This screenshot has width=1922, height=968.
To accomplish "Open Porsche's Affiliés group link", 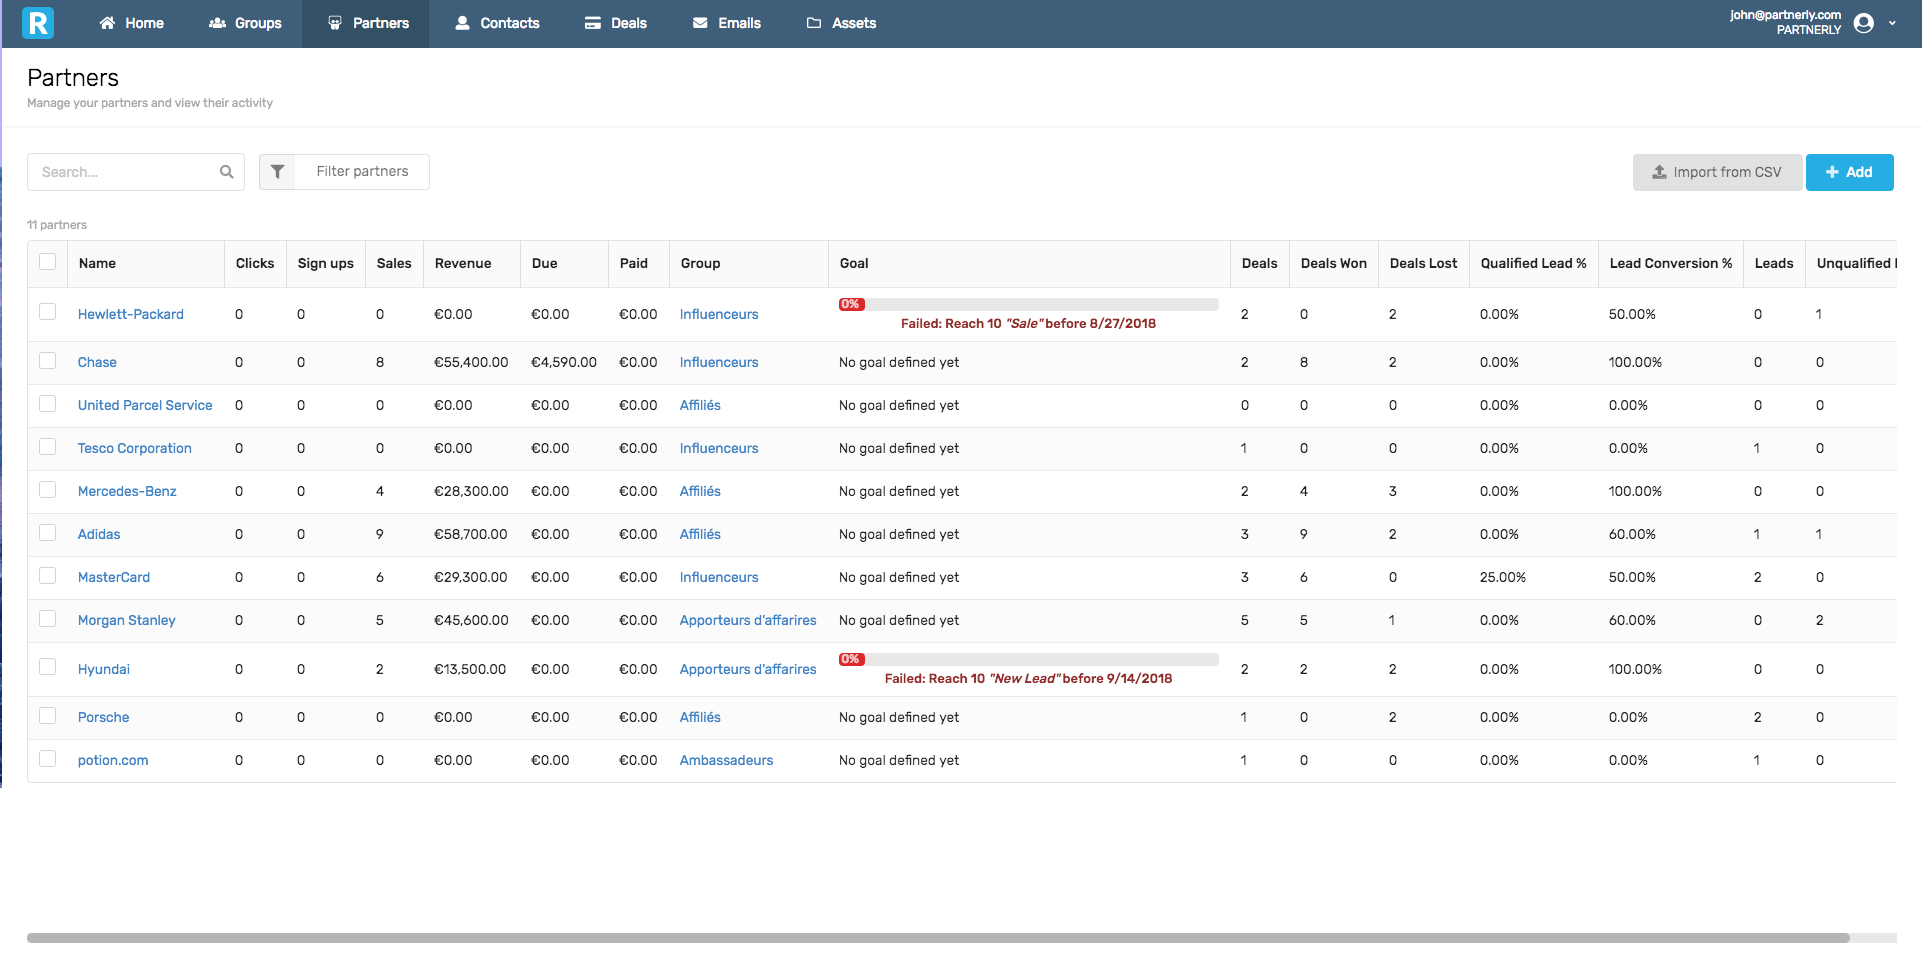I will (700, 717).
